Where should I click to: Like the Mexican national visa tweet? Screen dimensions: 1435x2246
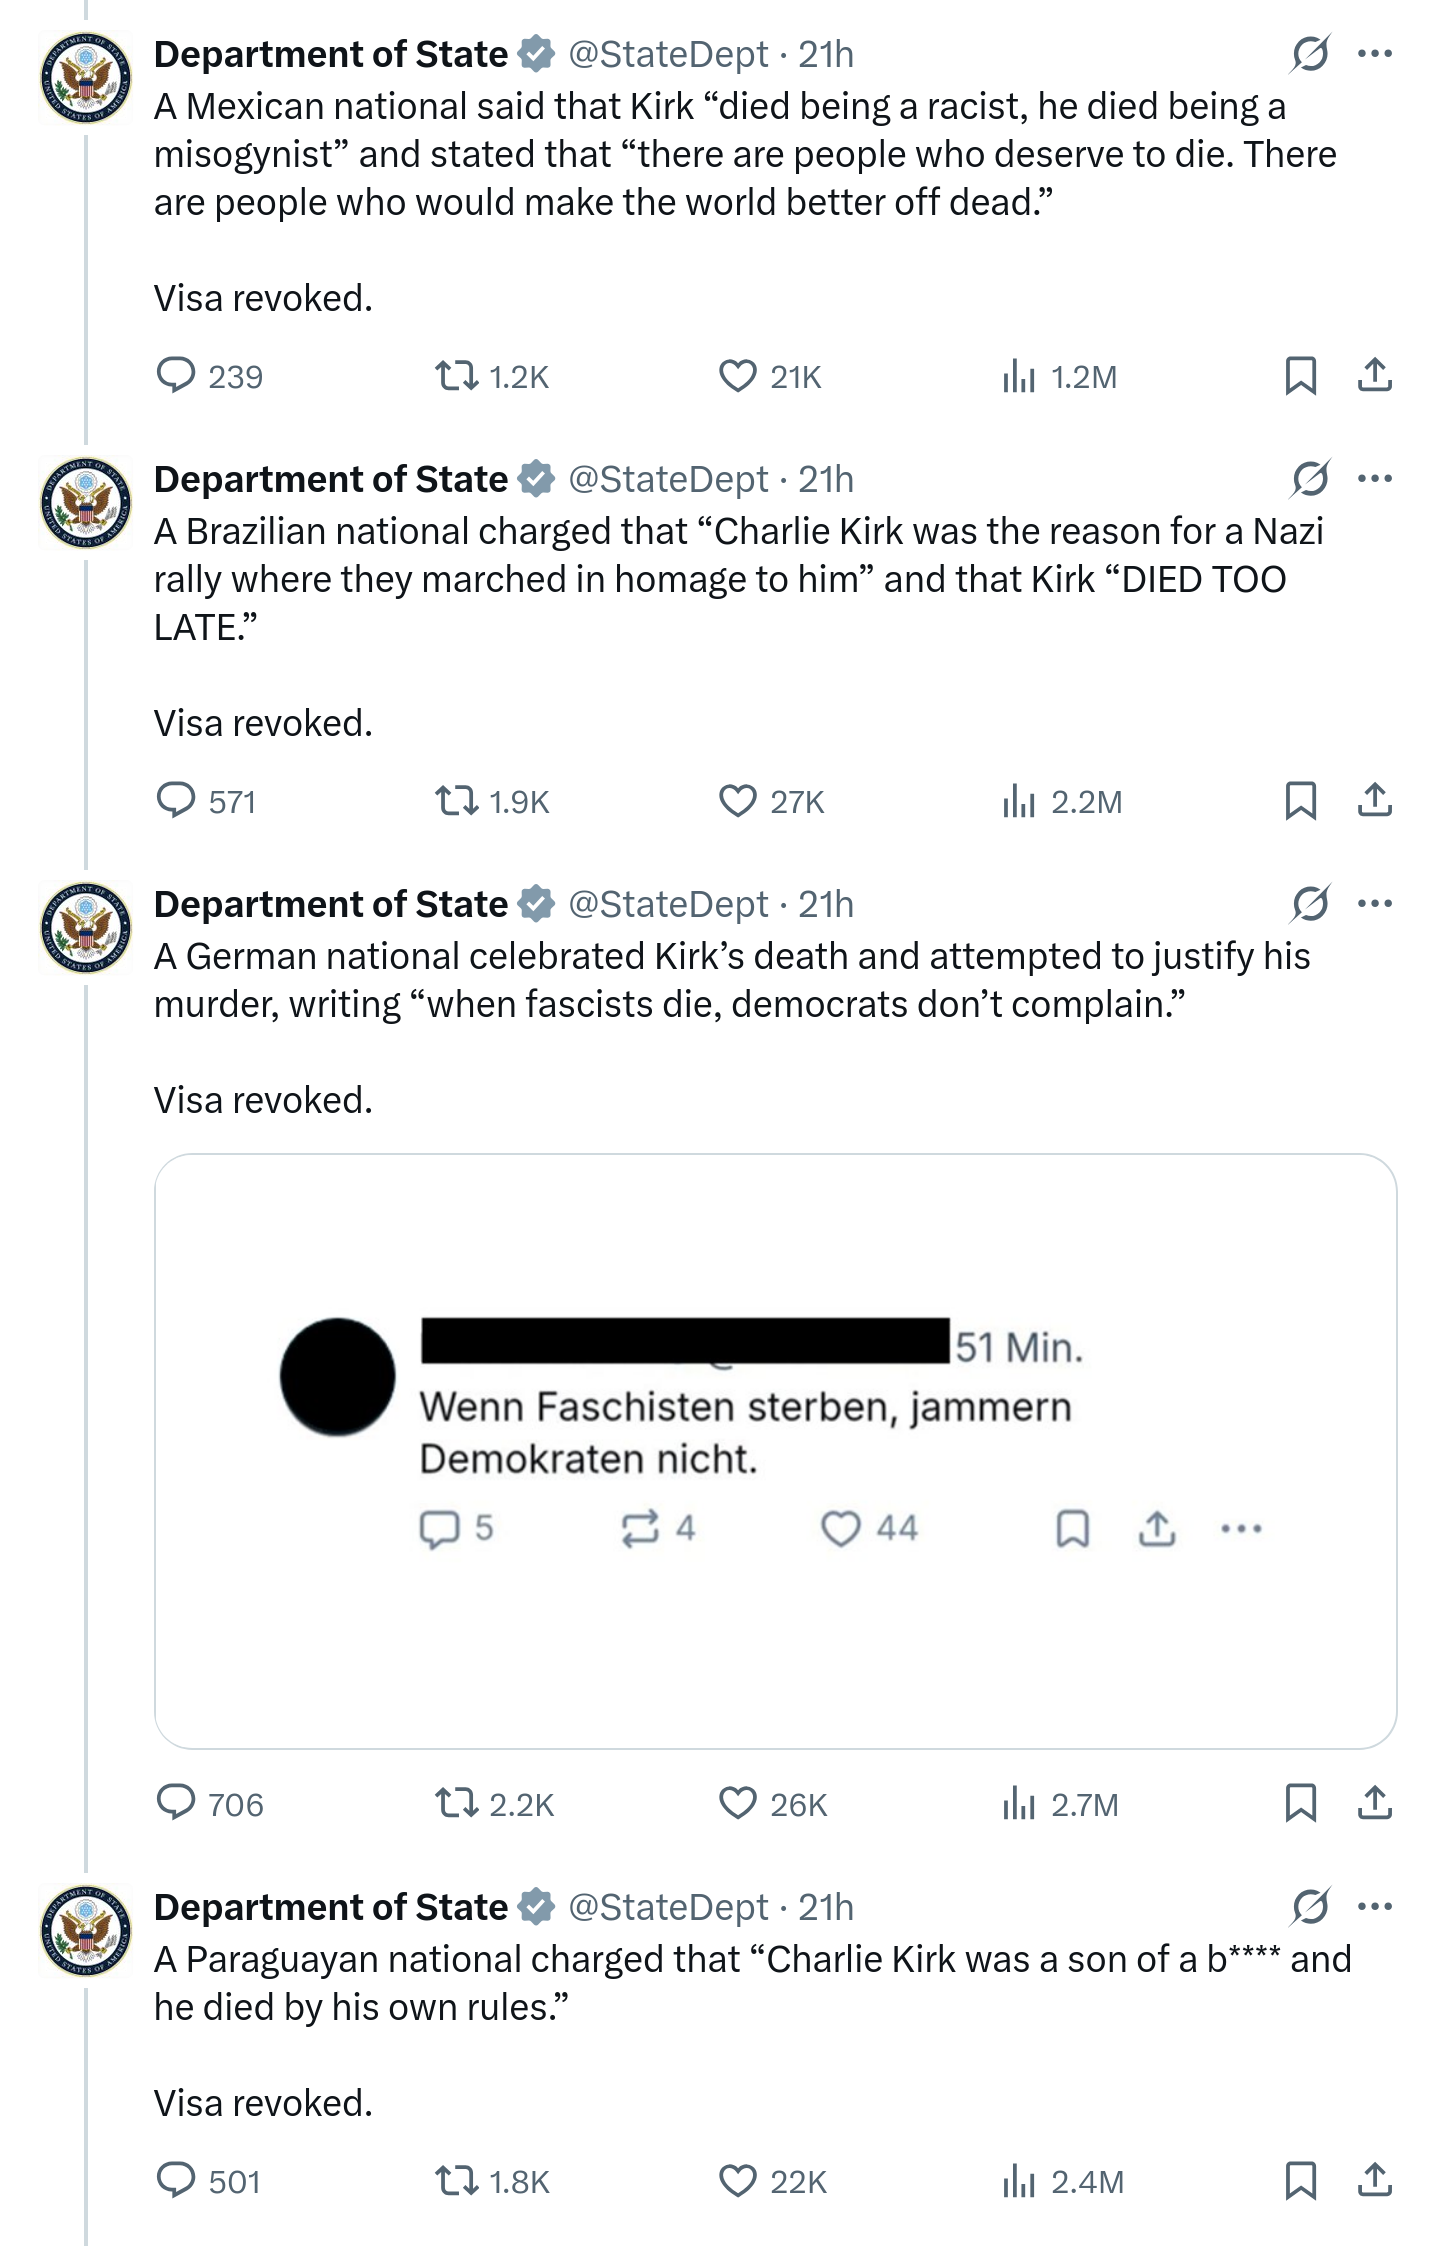(738, 377)
